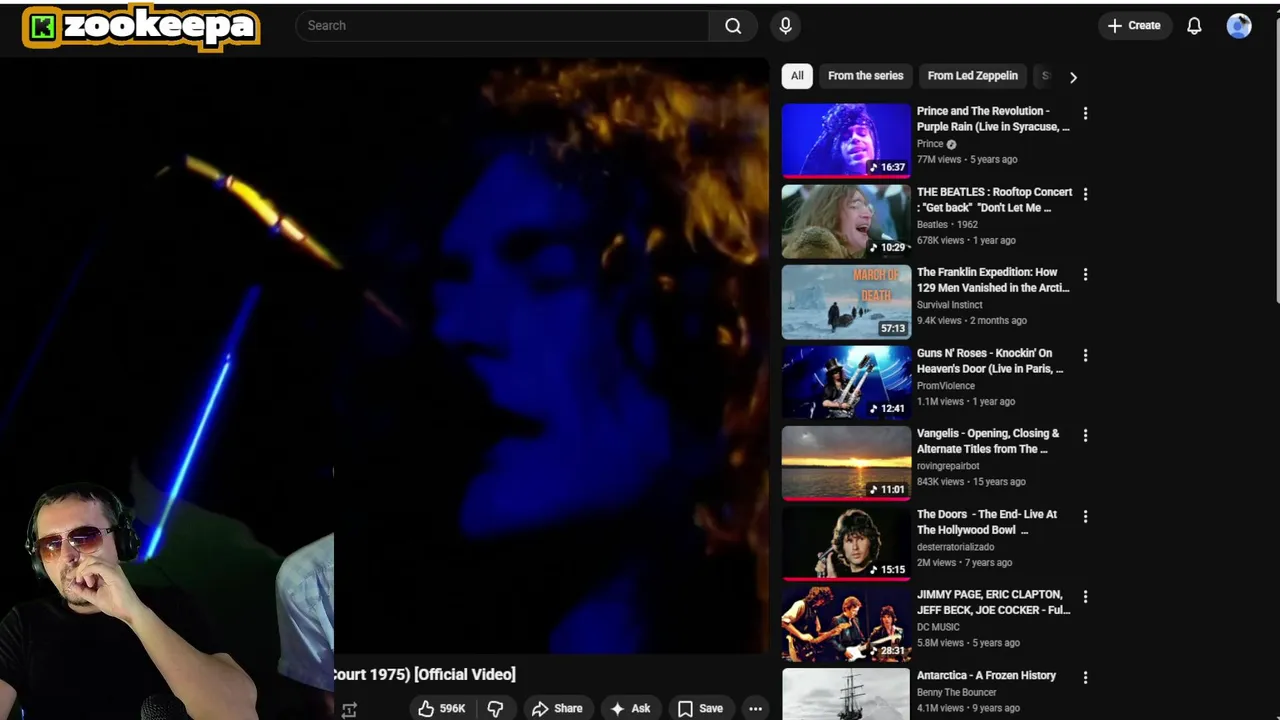Click the Create button
This screenshot has height=720, width=1280.
click(1134, 26)
